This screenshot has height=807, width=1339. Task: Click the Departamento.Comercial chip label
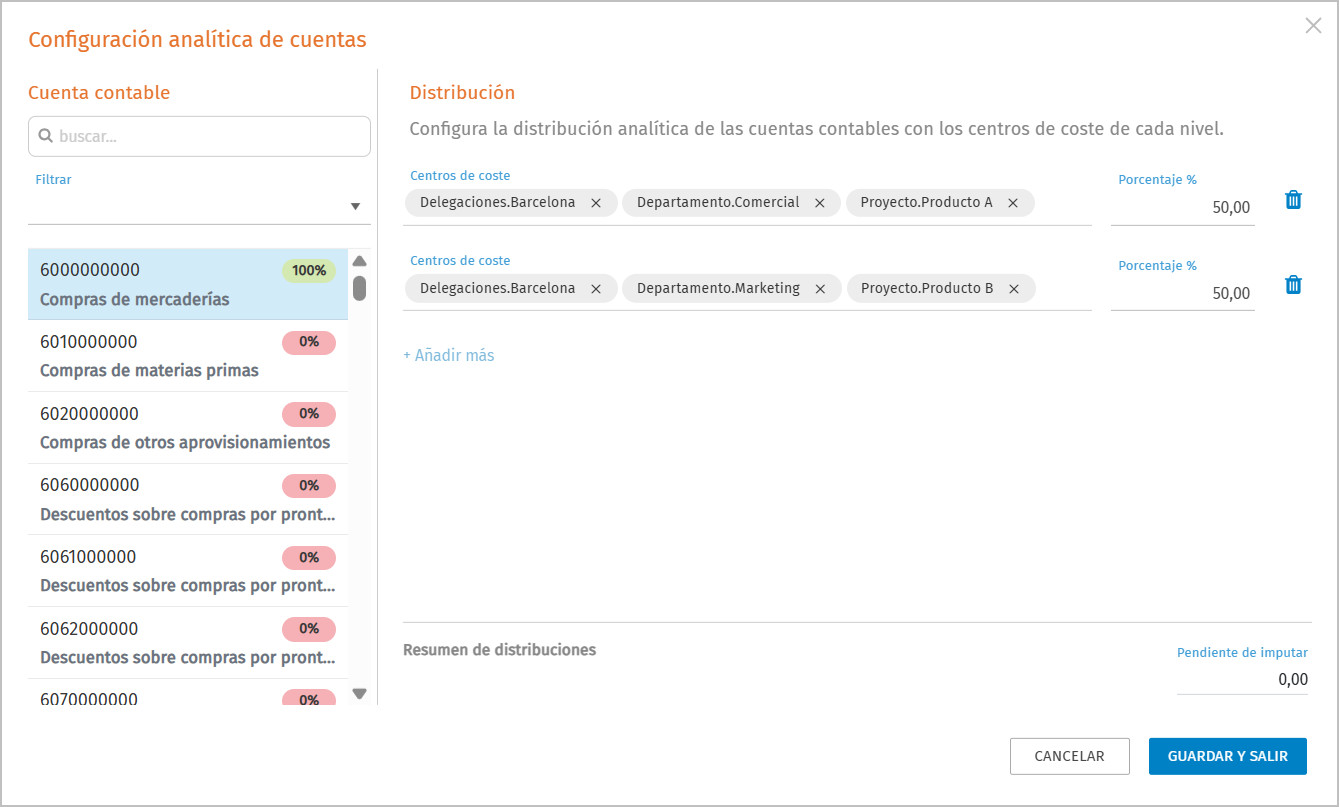click(718, 202)
